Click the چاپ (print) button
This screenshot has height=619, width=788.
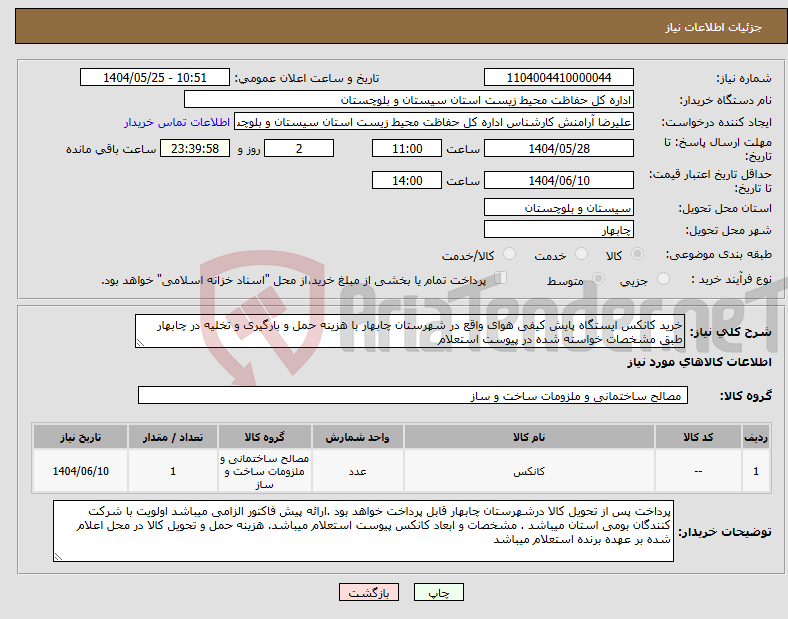pyautogui.click(x=438, y=592)
